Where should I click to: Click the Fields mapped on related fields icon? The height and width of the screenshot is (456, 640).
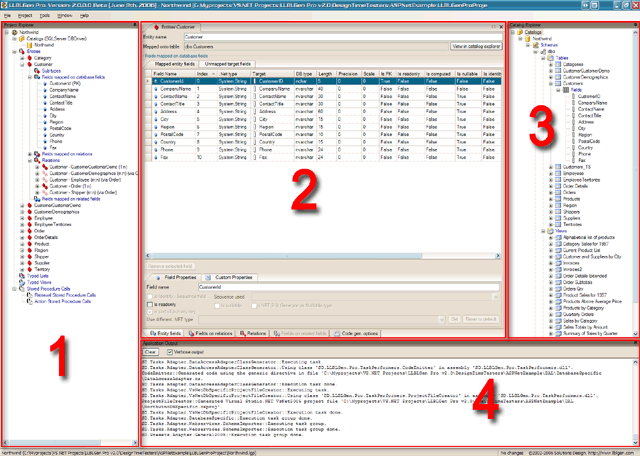pos(37,199)
